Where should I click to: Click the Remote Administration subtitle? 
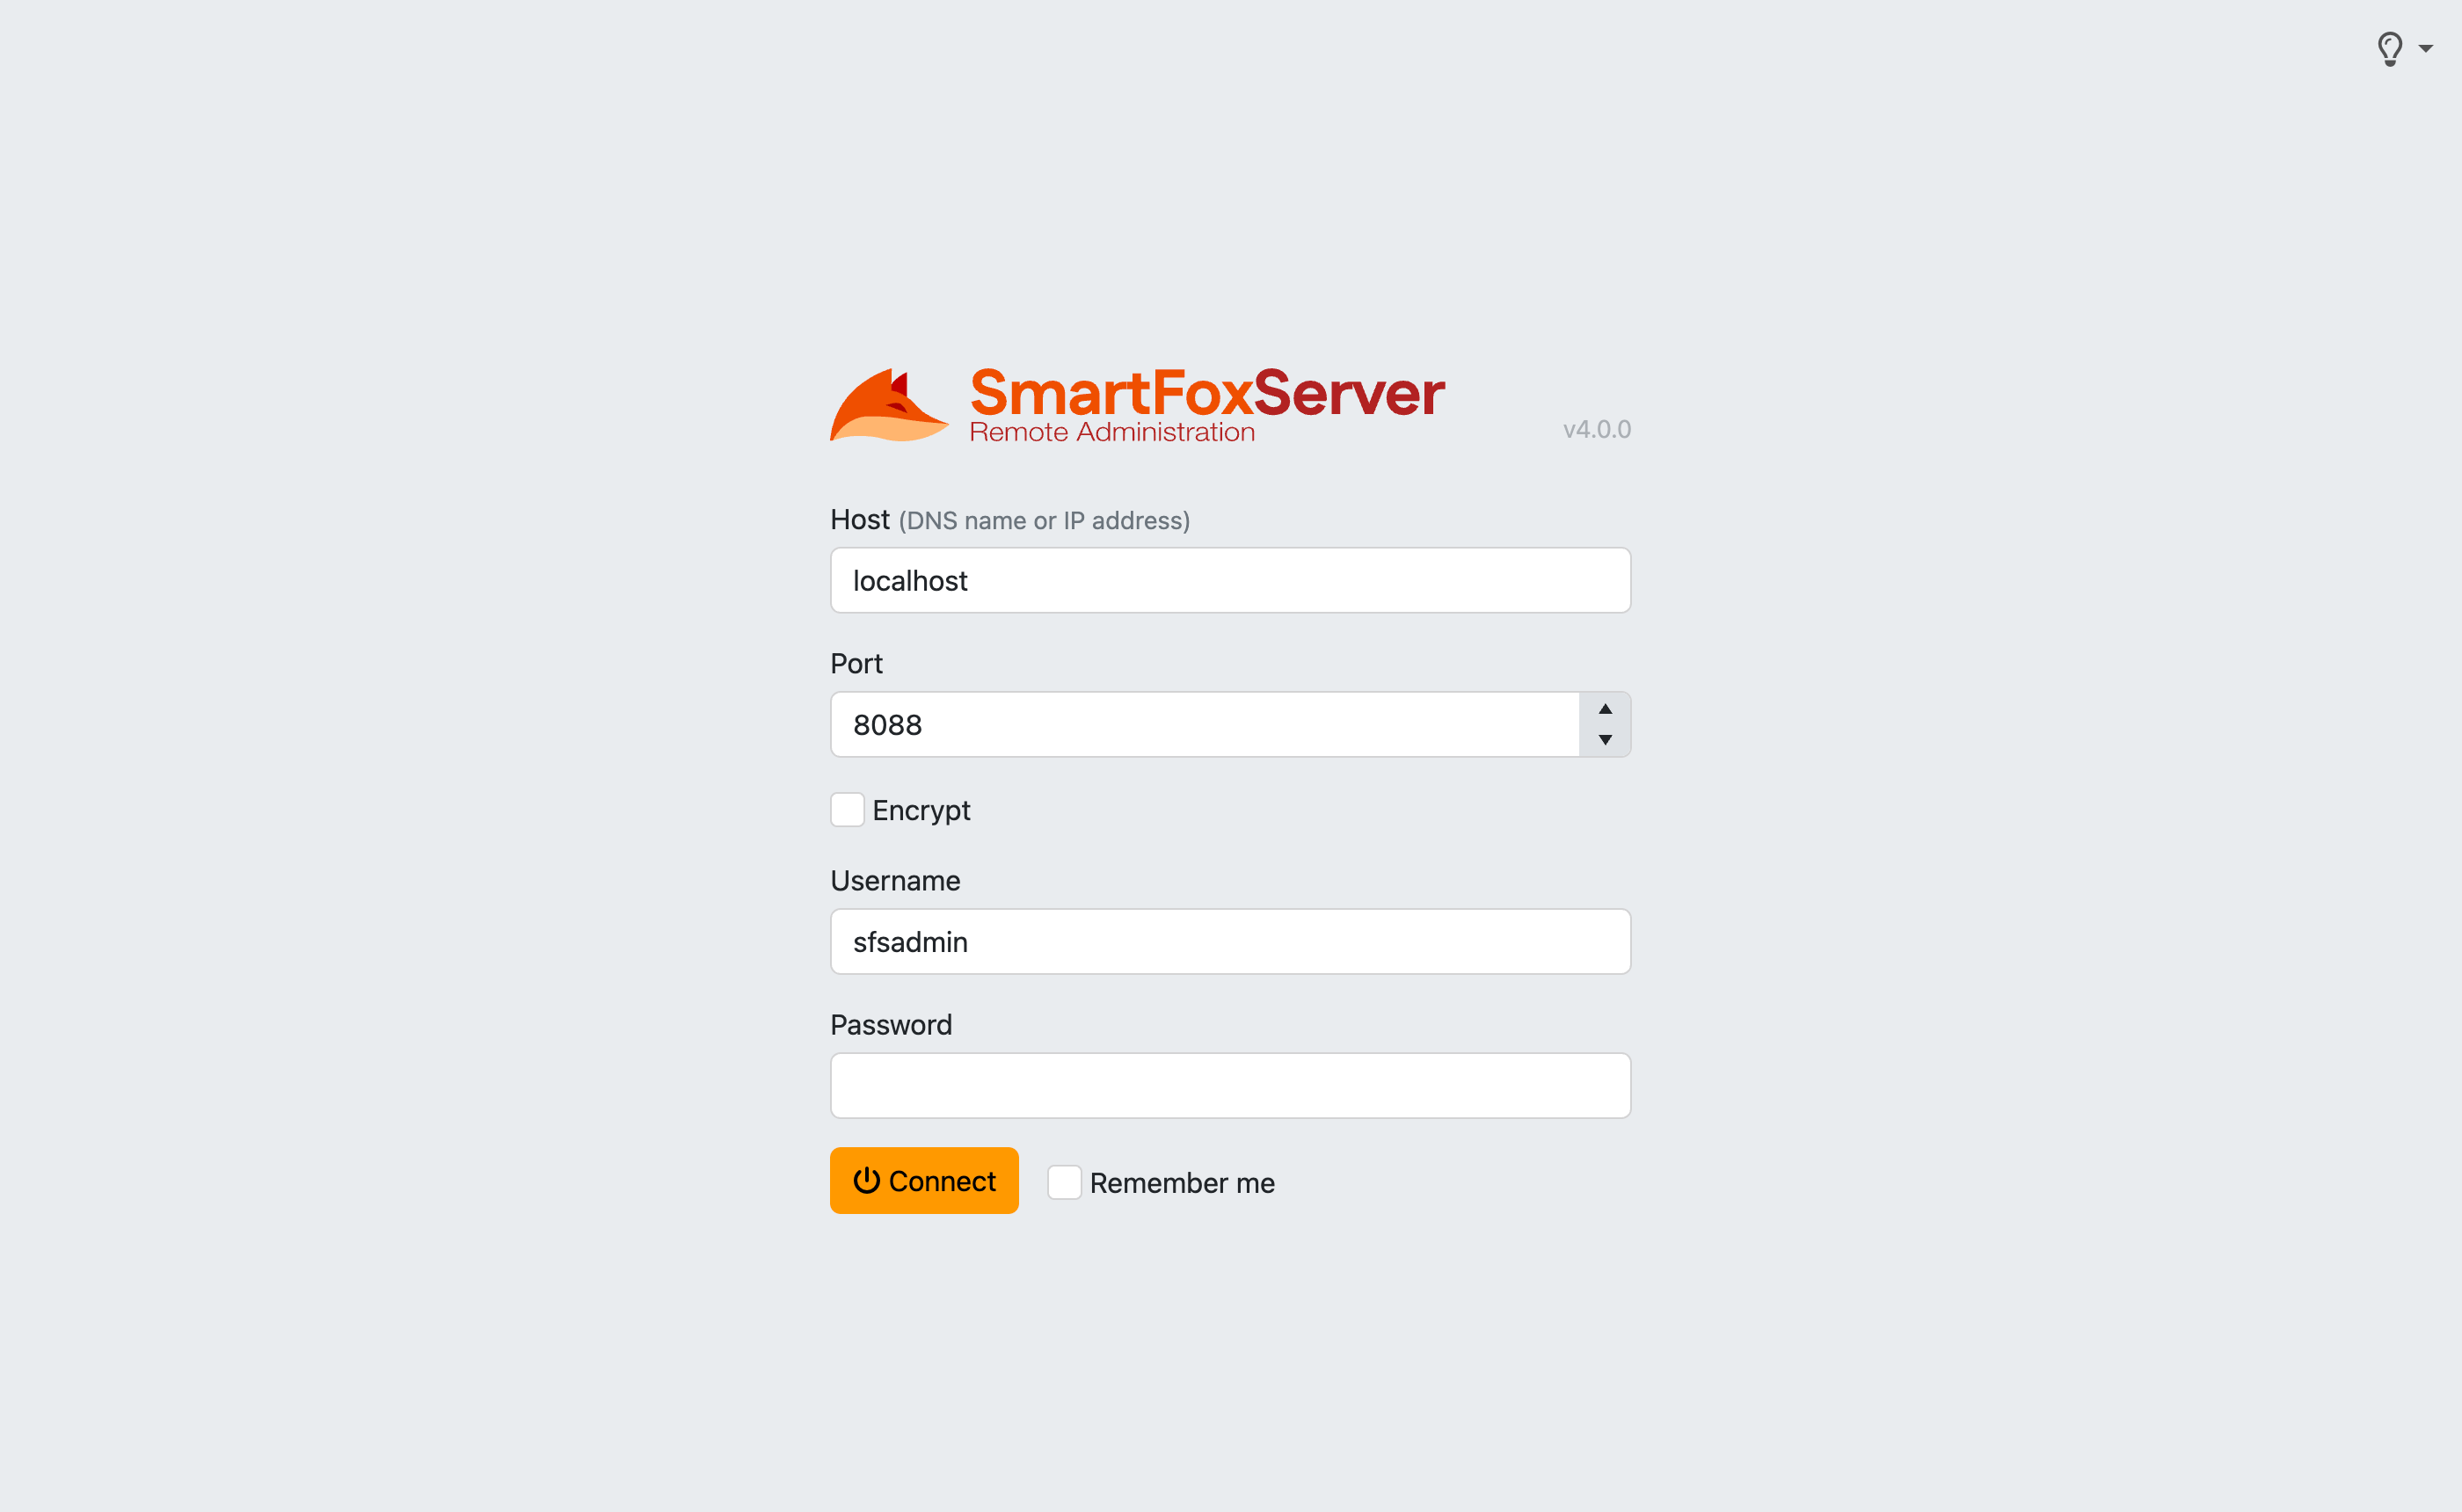pyautogui.click(x=1112, y=432)
